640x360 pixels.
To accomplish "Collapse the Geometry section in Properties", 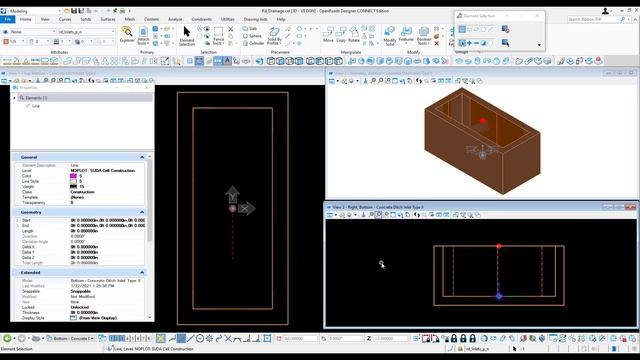I will [x=142, y=212].
